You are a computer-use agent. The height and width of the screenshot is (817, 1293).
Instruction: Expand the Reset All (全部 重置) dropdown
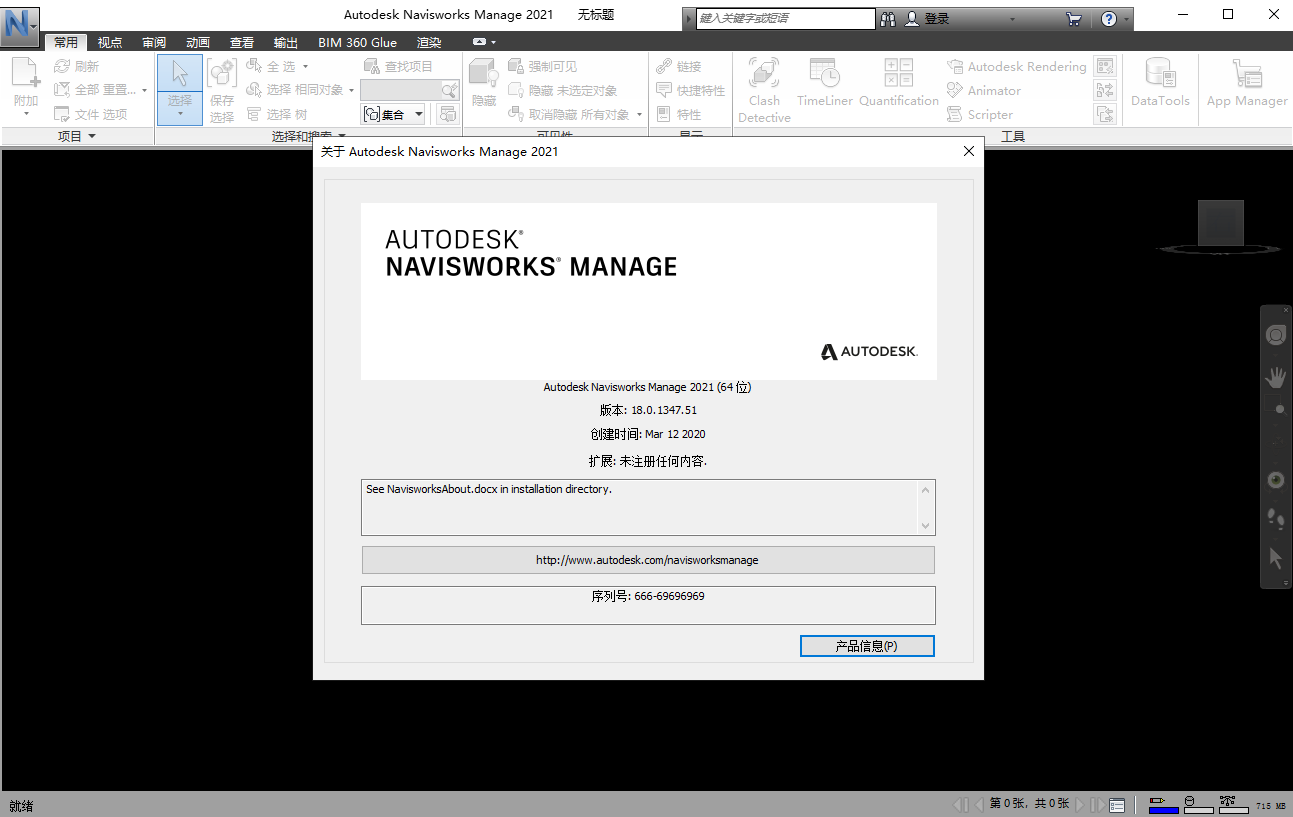[144, 90]
